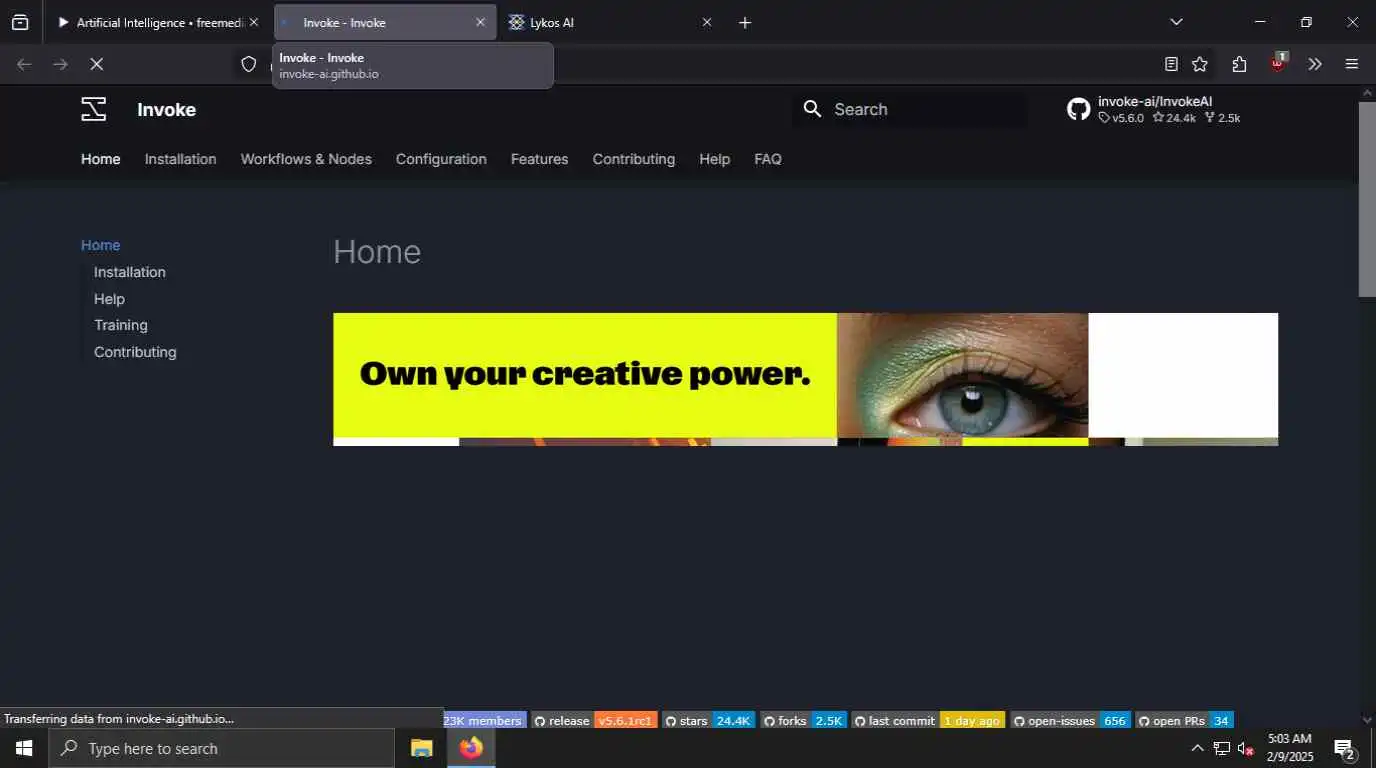Click the open-issues 656 badge

coord(1071,720)
